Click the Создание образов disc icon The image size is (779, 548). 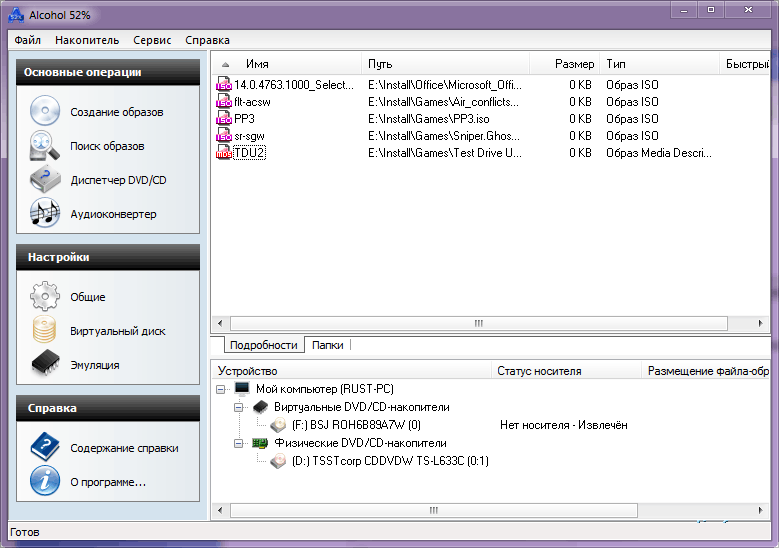coord(45,111)
